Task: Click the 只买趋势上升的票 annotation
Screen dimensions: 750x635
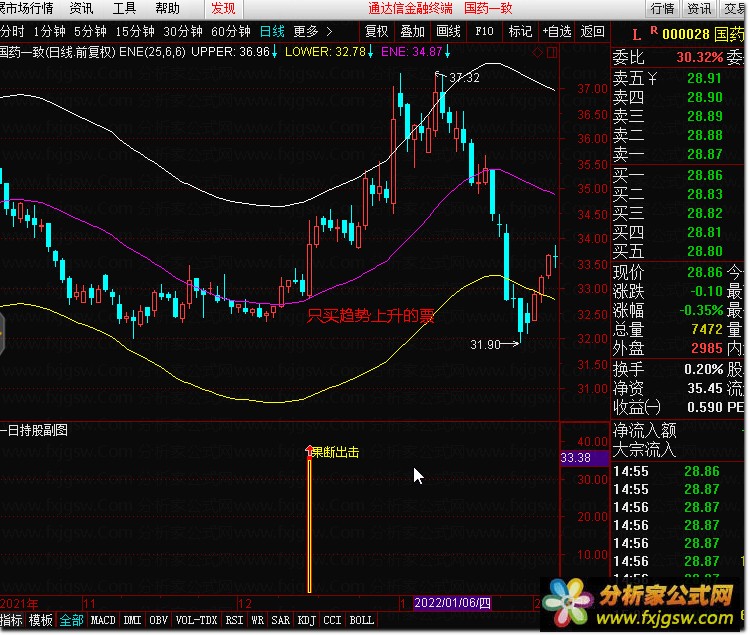Action: [x=370, y=316]
